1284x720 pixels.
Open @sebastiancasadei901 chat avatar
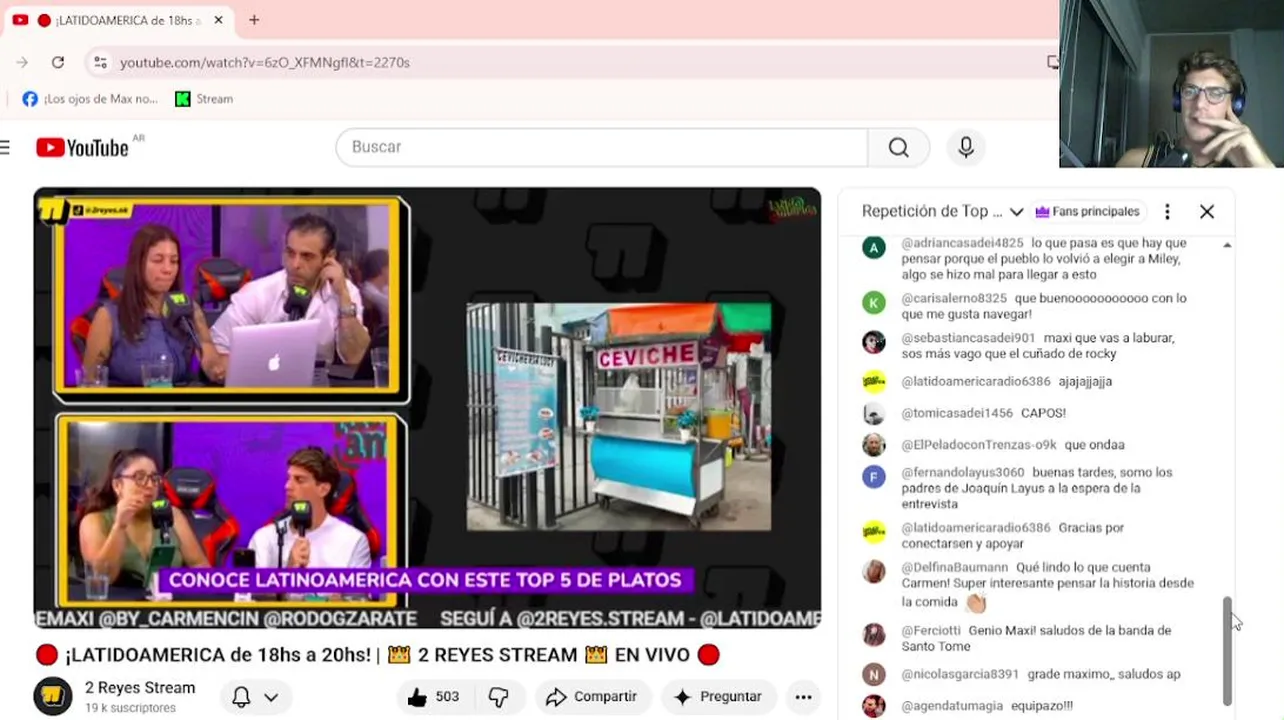(x=874, y=342)
